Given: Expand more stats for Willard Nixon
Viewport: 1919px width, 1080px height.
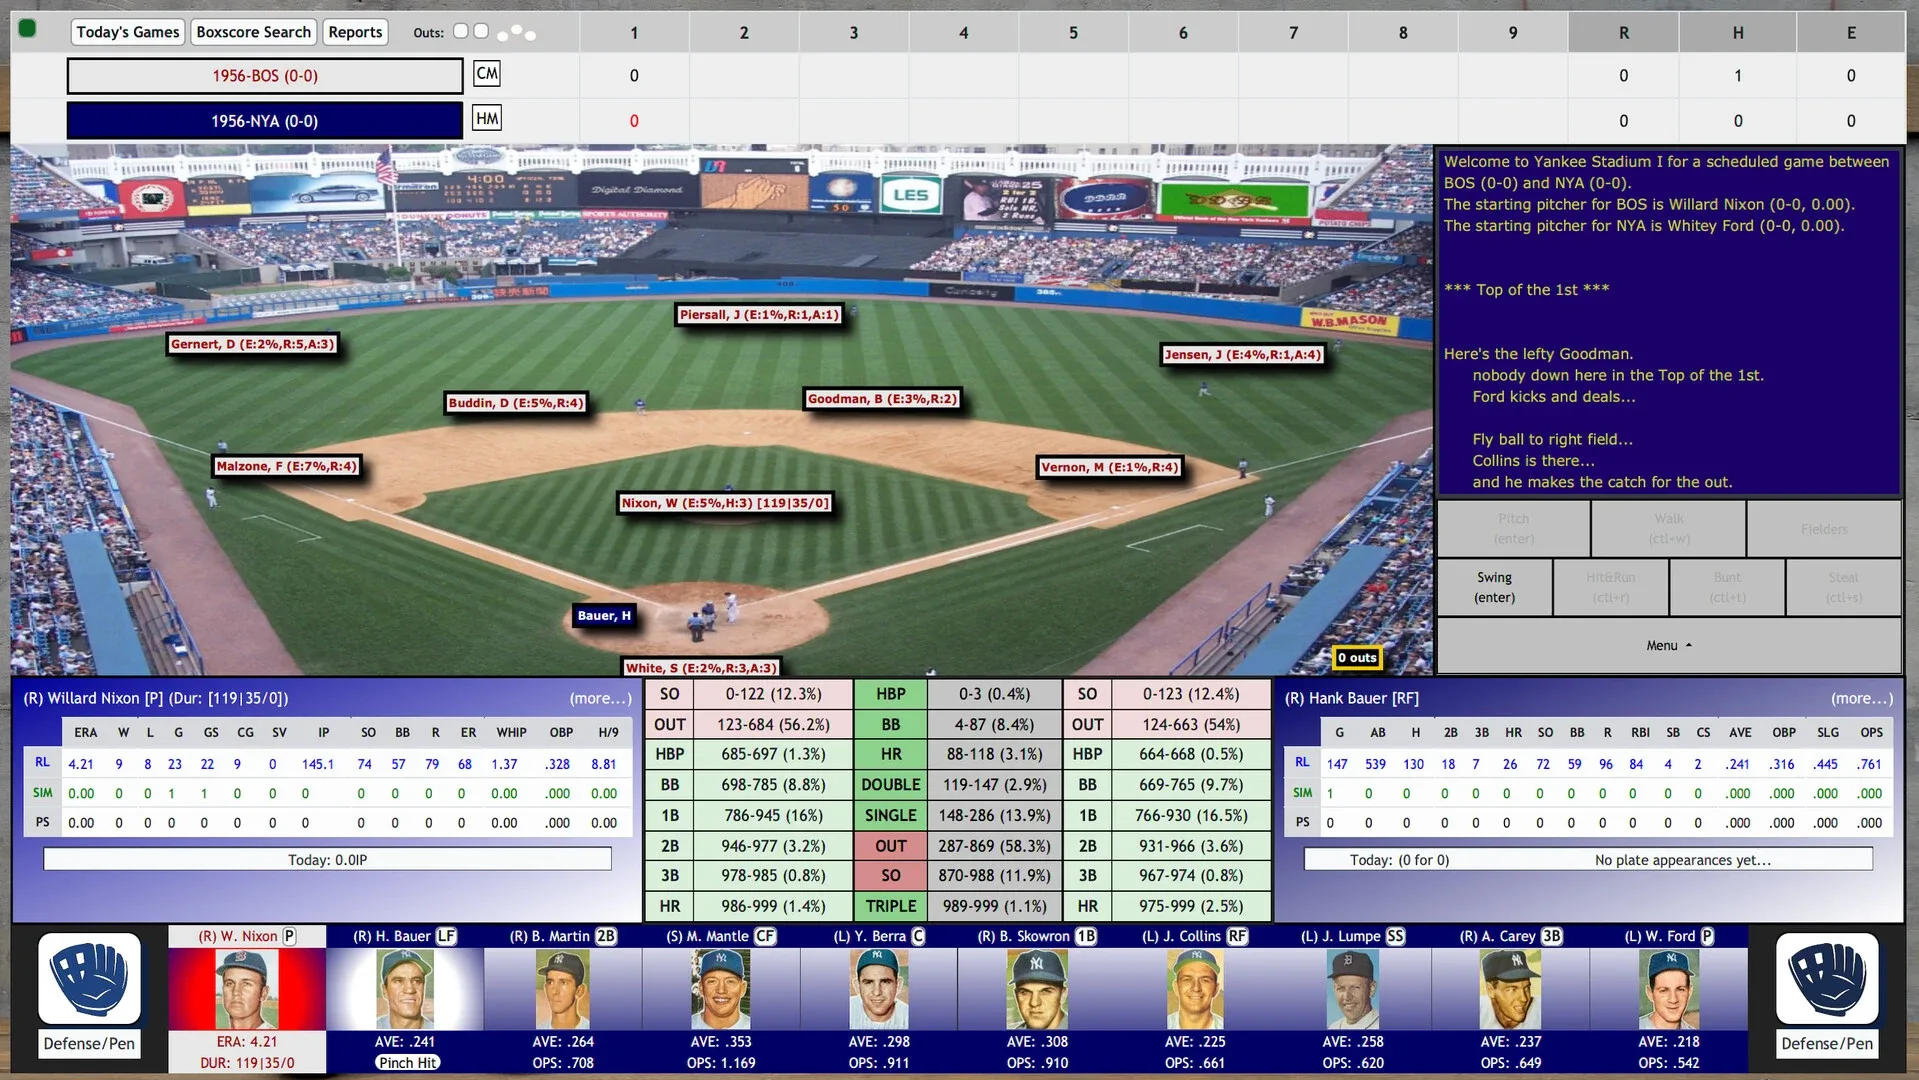Looking at the screenshot, I should [x=600, y=699].
